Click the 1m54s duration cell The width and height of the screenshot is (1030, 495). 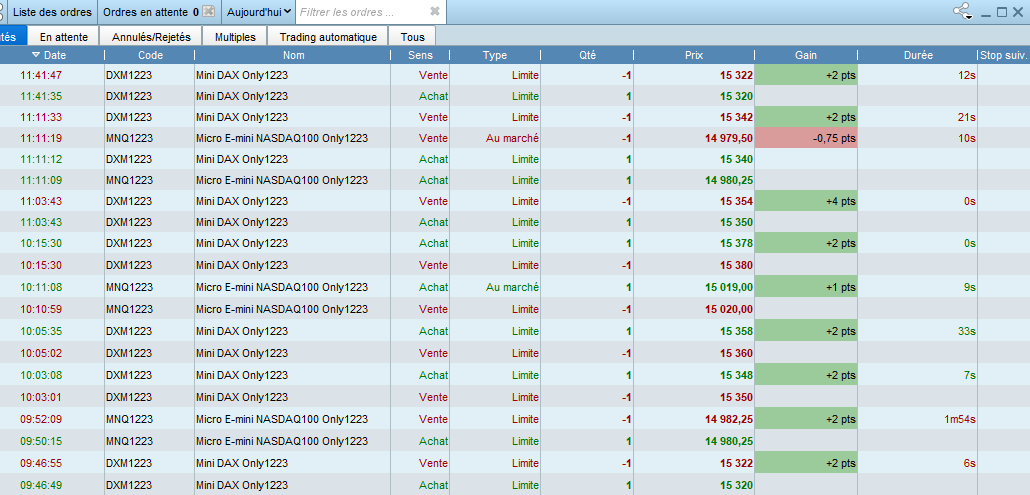(958, 419)
